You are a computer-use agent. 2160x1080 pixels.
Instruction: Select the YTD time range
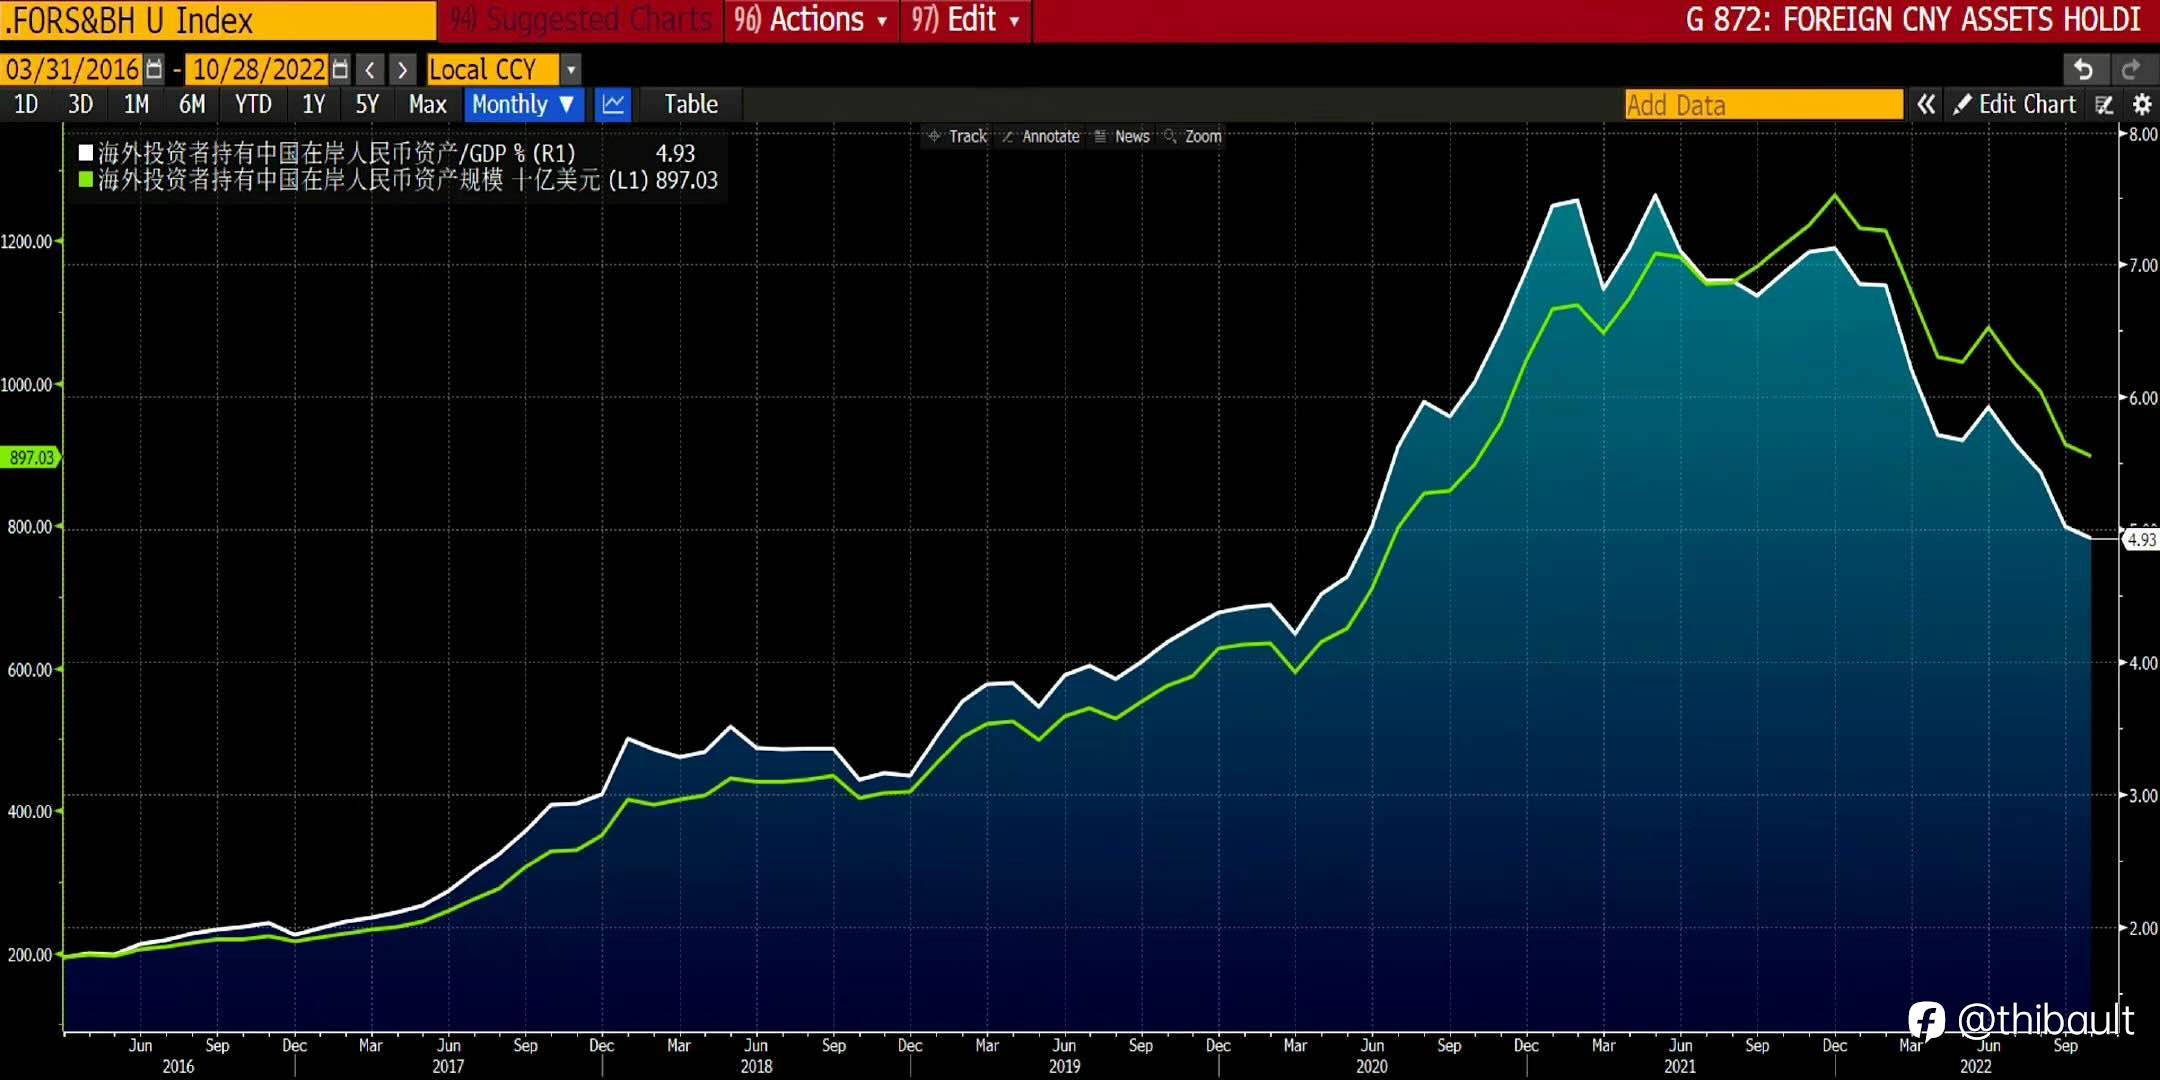coord(253,104)
